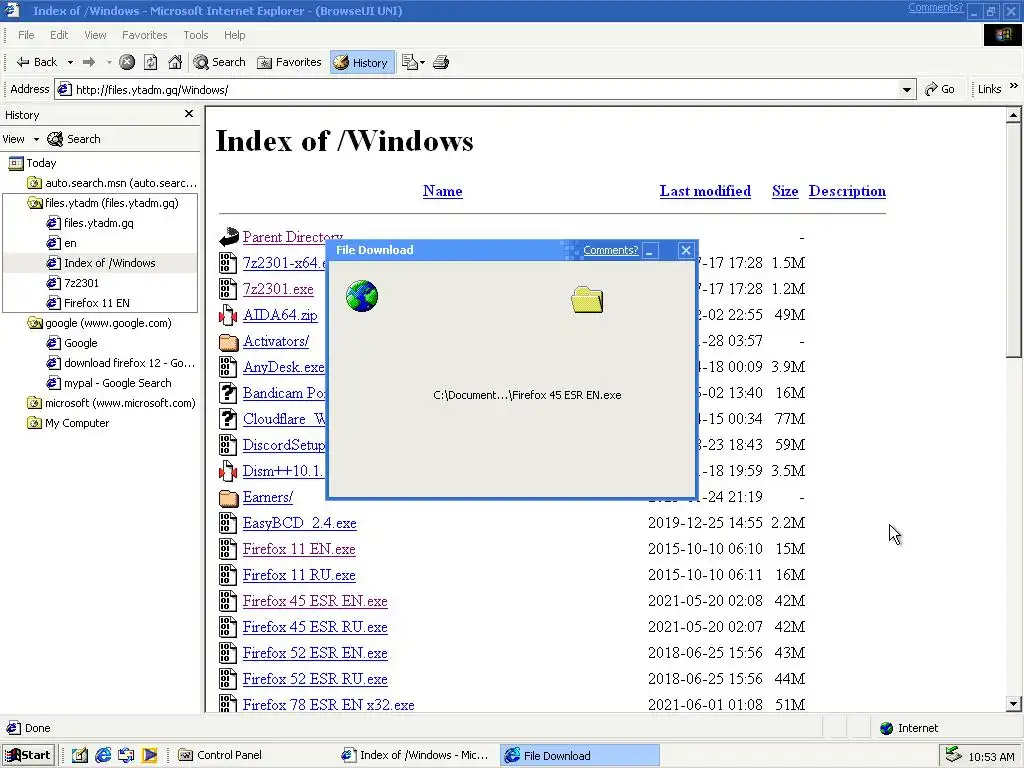Open the Search toolbar button

(x=219, y=62)
